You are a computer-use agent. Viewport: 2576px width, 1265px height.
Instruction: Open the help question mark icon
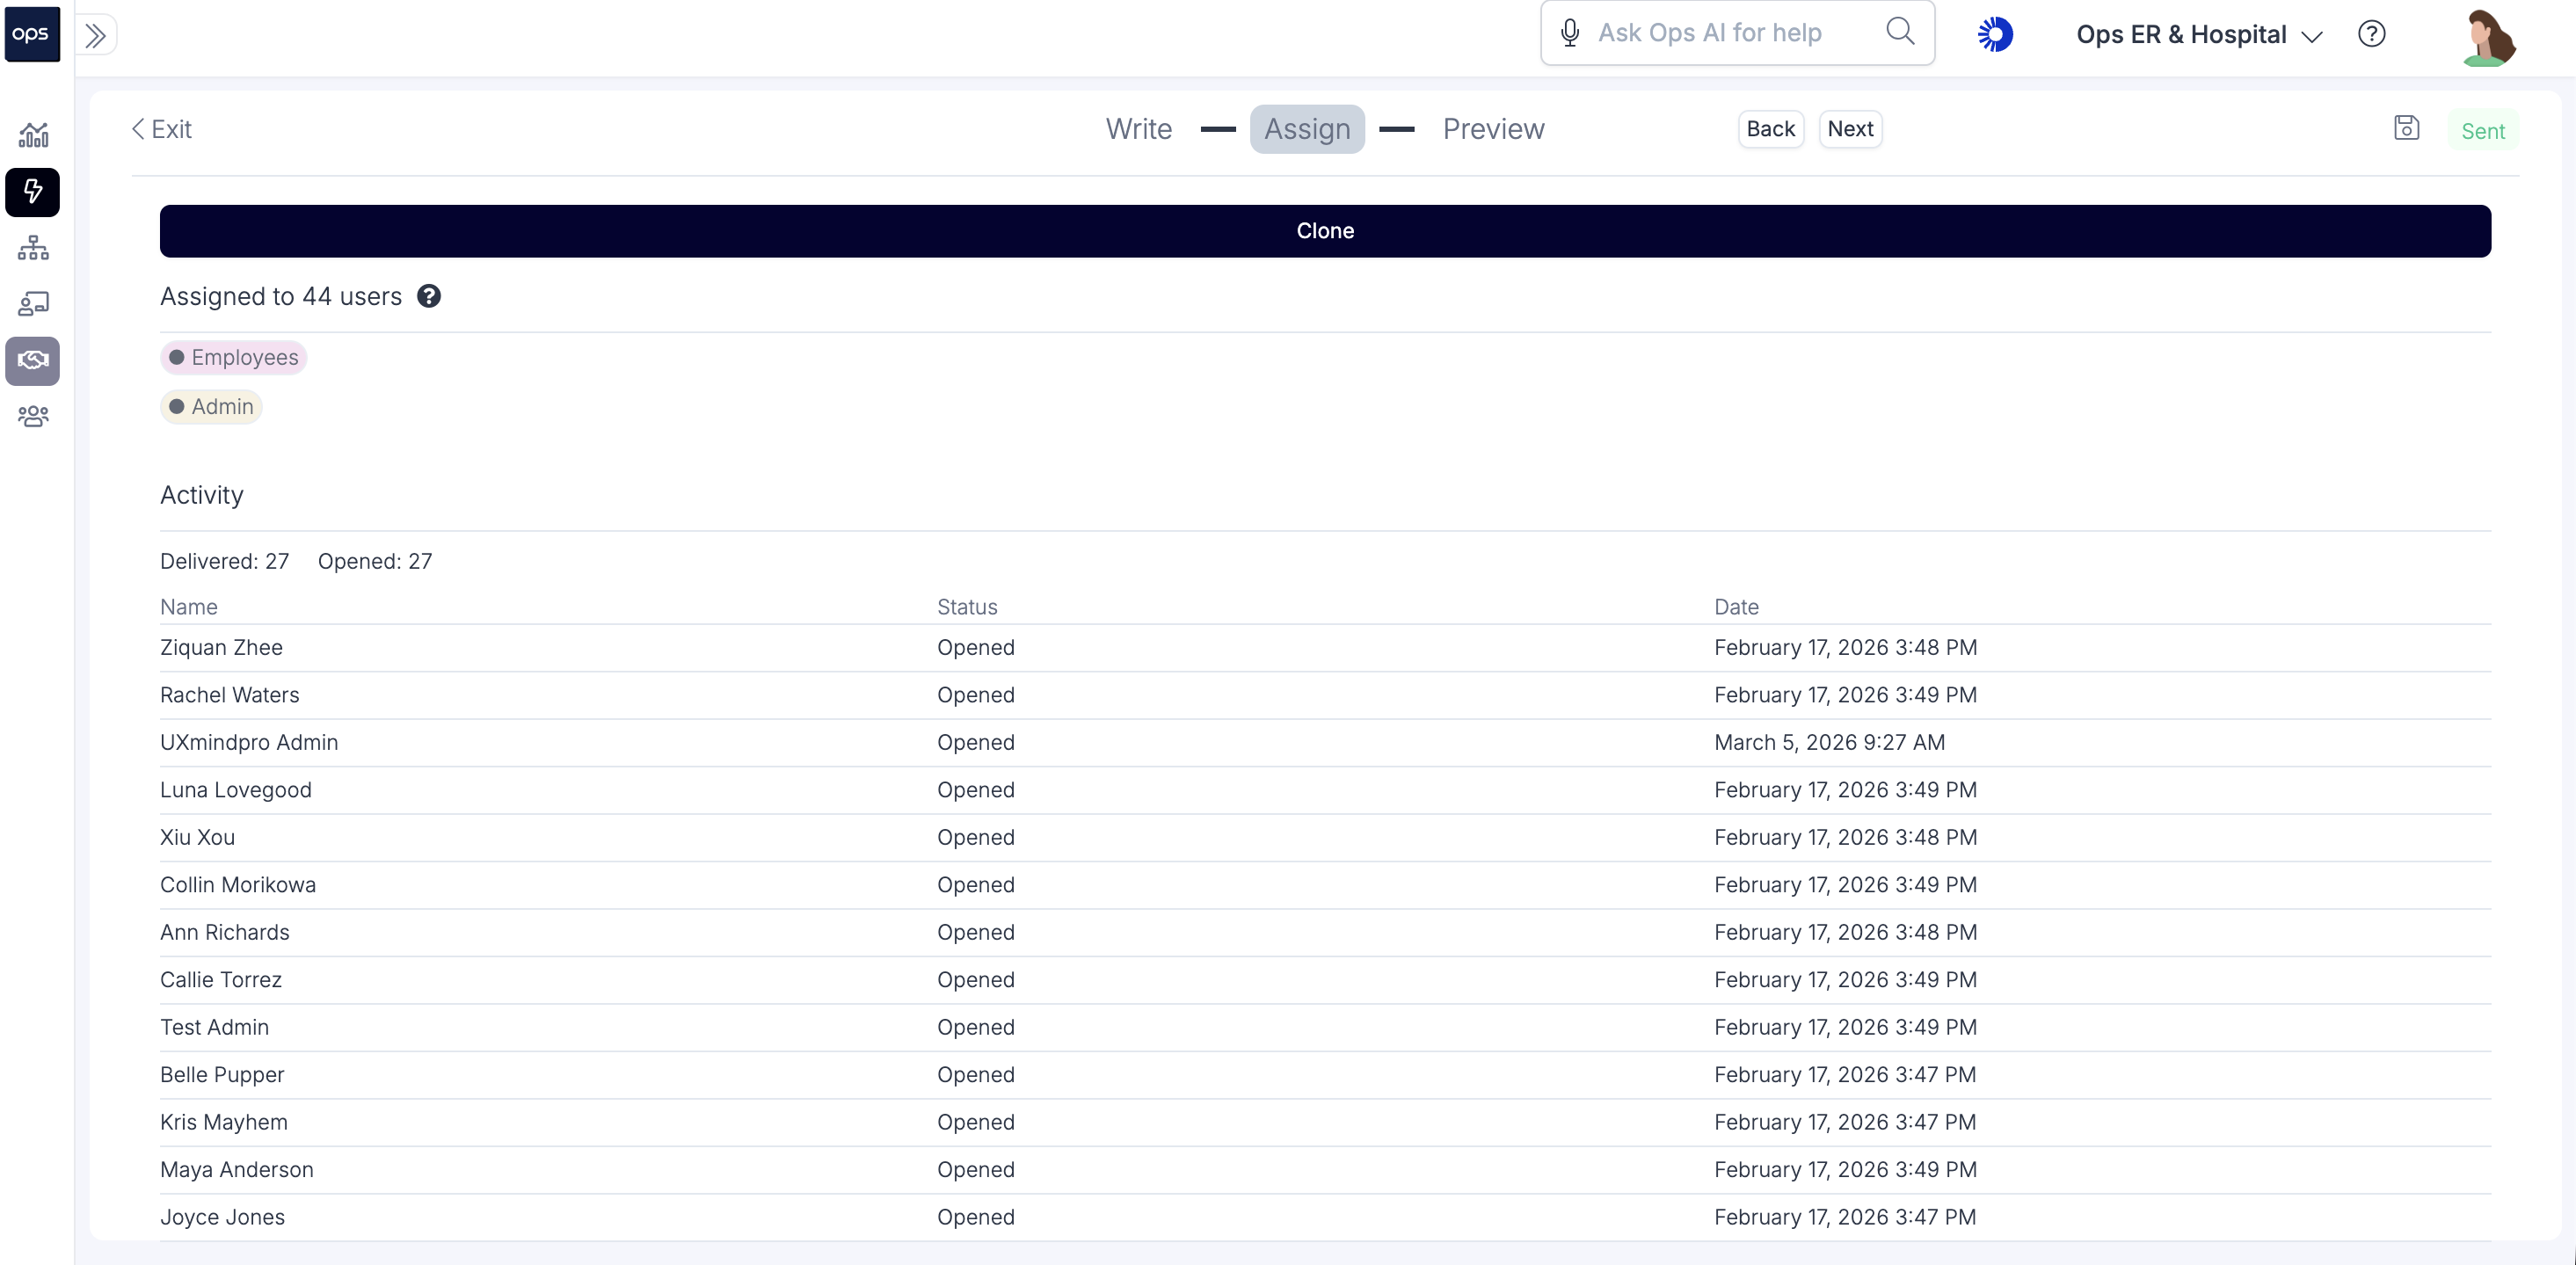coord(2371,34)
